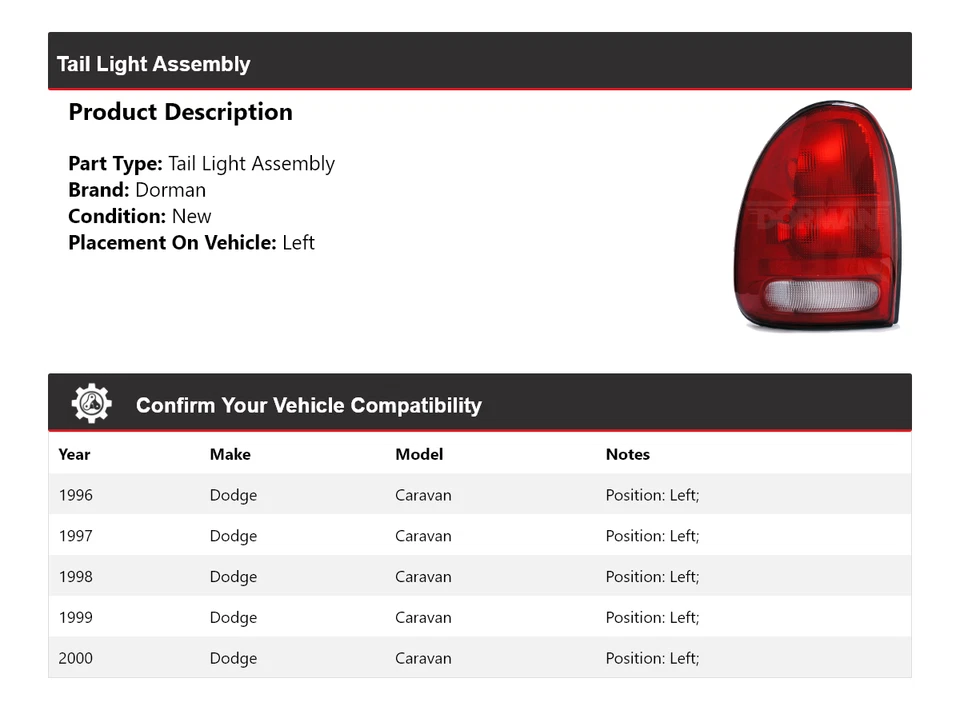
Task: Select the 1997 year cell
Action: pyautogui.click(x=76, y=536)
